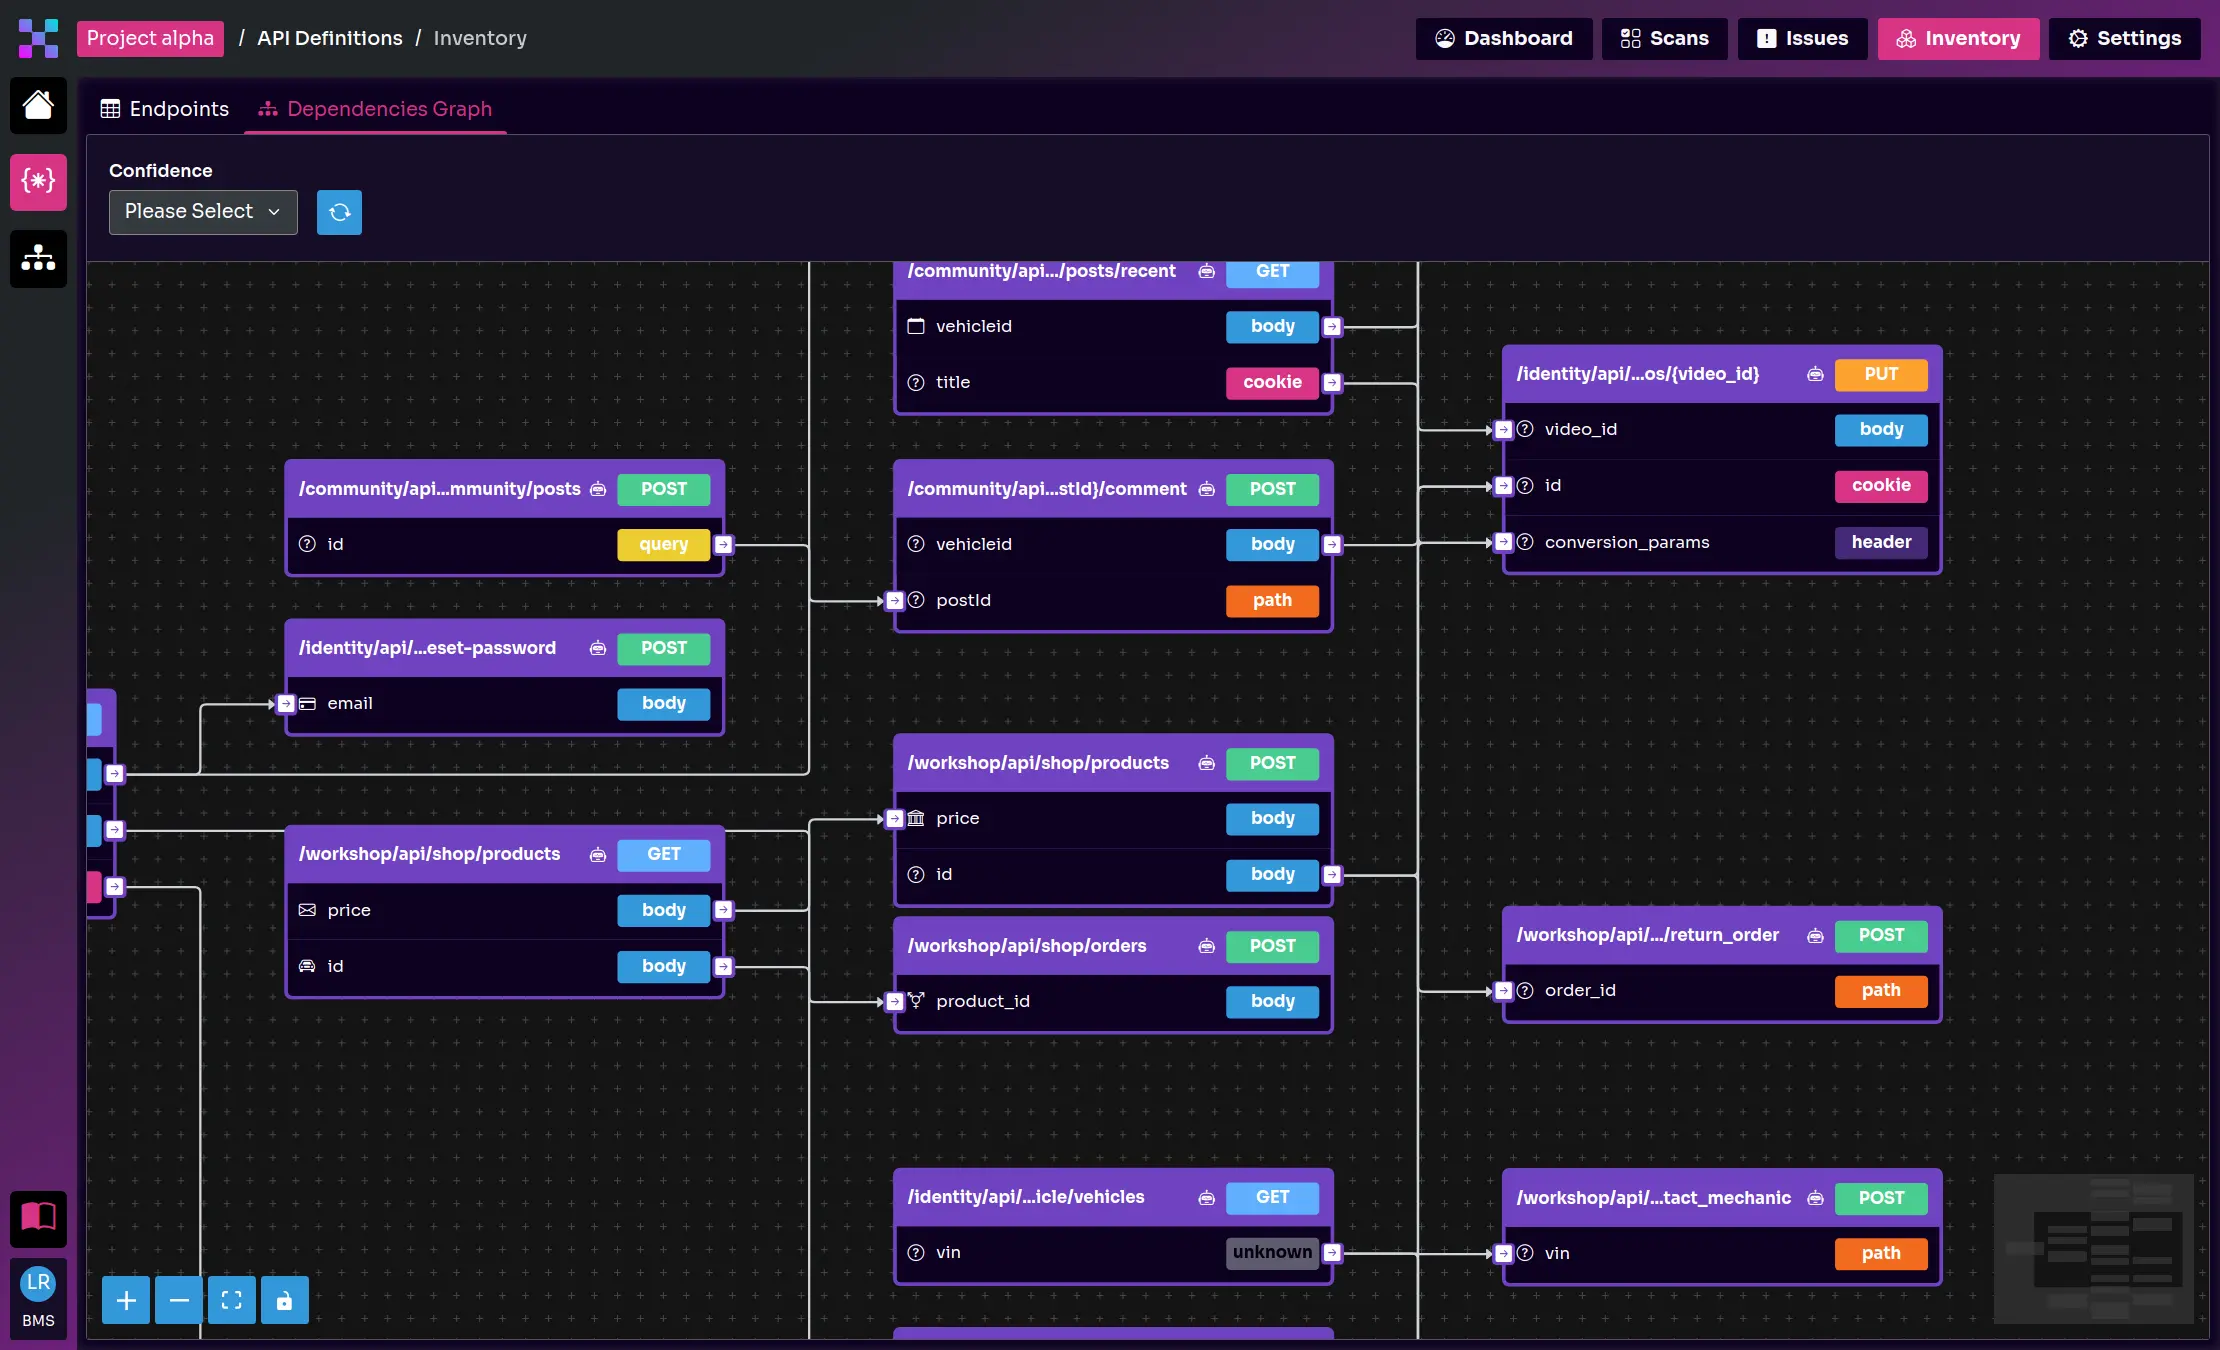This screenshot has width=2220, height=1350.
Task: Open the Dashboard page
Action: point(1504,38)
